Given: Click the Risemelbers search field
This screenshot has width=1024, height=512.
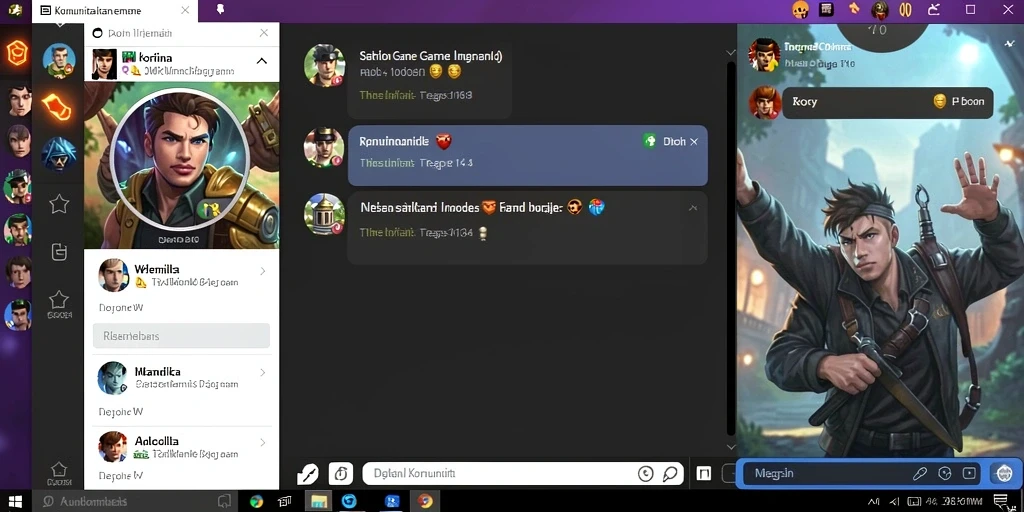Looking at the screenshot, I should (x=182, y=336).
